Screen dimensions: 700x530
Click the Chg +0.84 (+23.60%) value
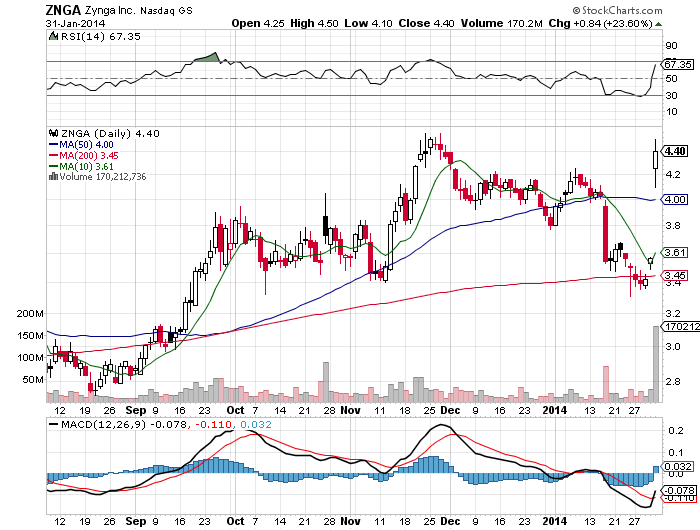point(600,23)
